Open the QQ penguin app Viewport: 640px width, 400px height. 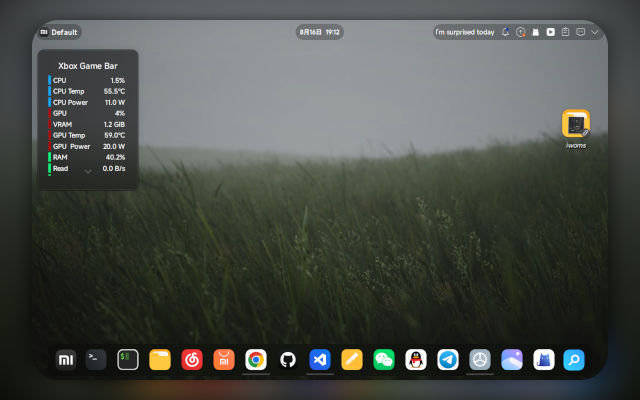tap(416, 360)
